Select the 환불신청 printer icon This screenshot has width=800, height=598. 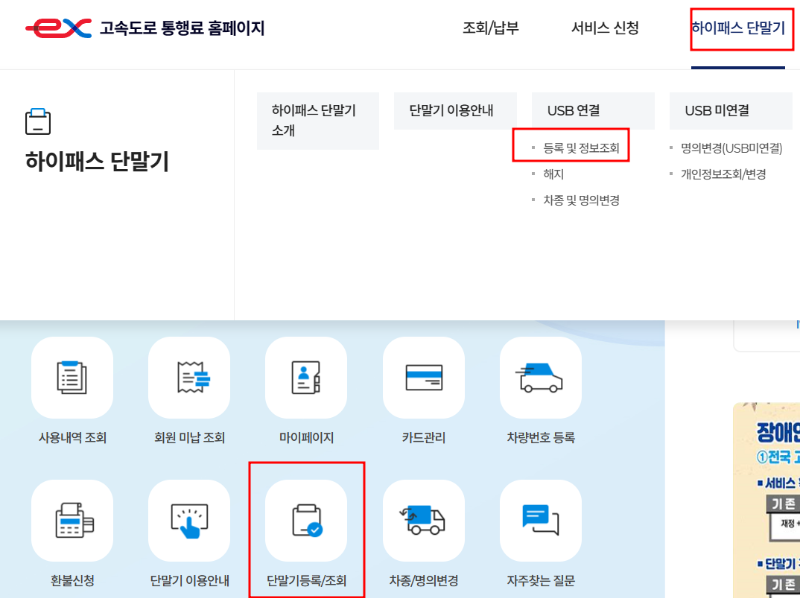tap(72, 522)
